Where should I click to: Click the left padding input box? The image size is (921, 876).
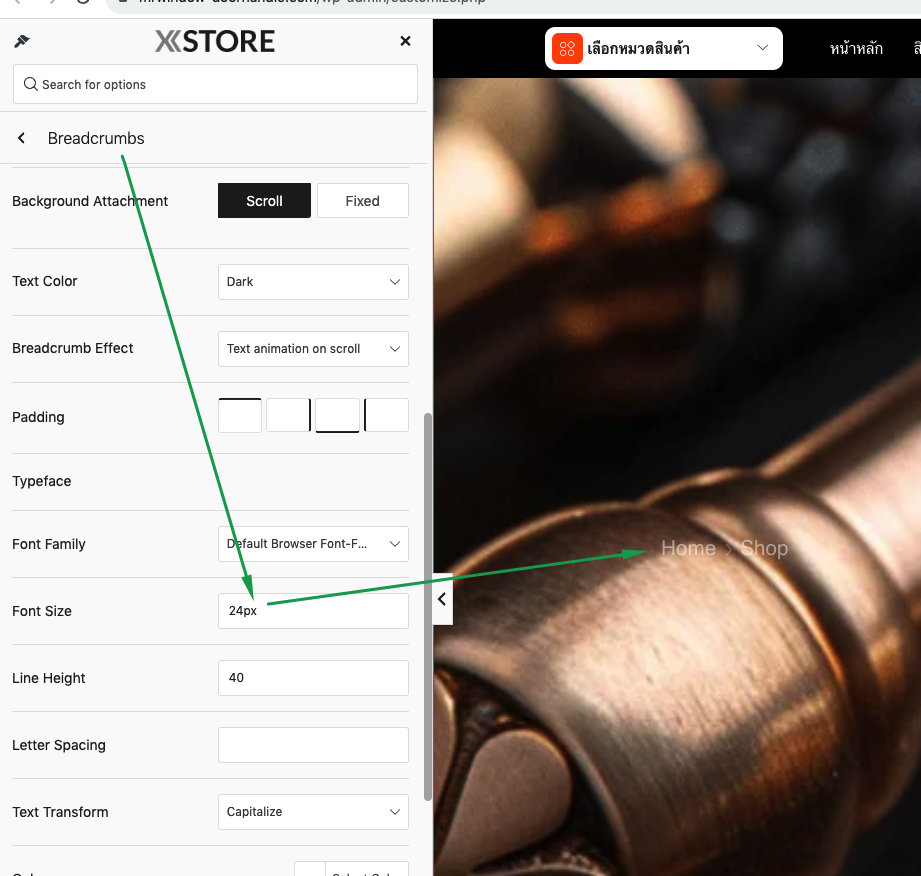coord(386,415)
